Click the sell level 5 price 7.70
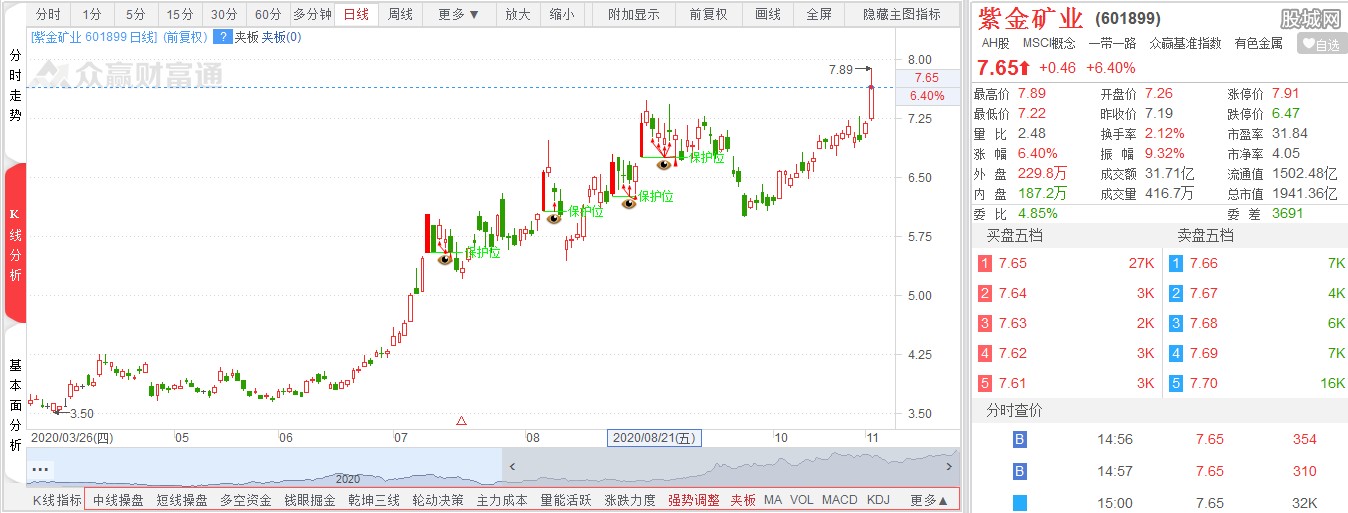Image resolution: width=1348 pixels, height=513 pixels. (1204, 383)
